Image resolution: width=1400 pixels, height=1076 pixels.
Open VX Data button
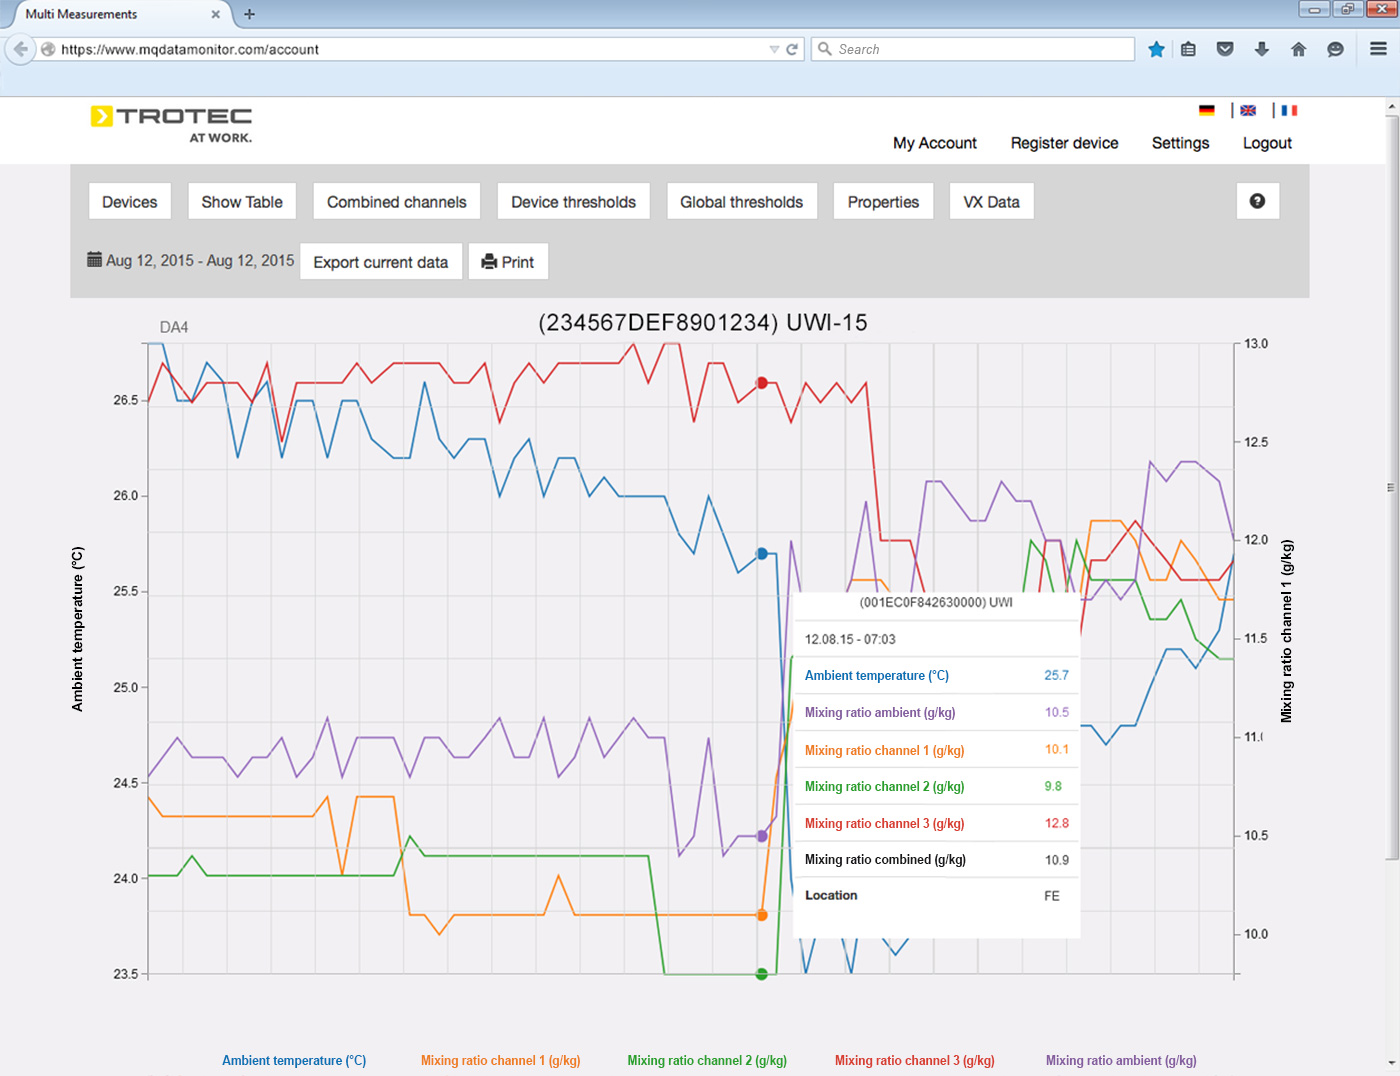point(991,201)
